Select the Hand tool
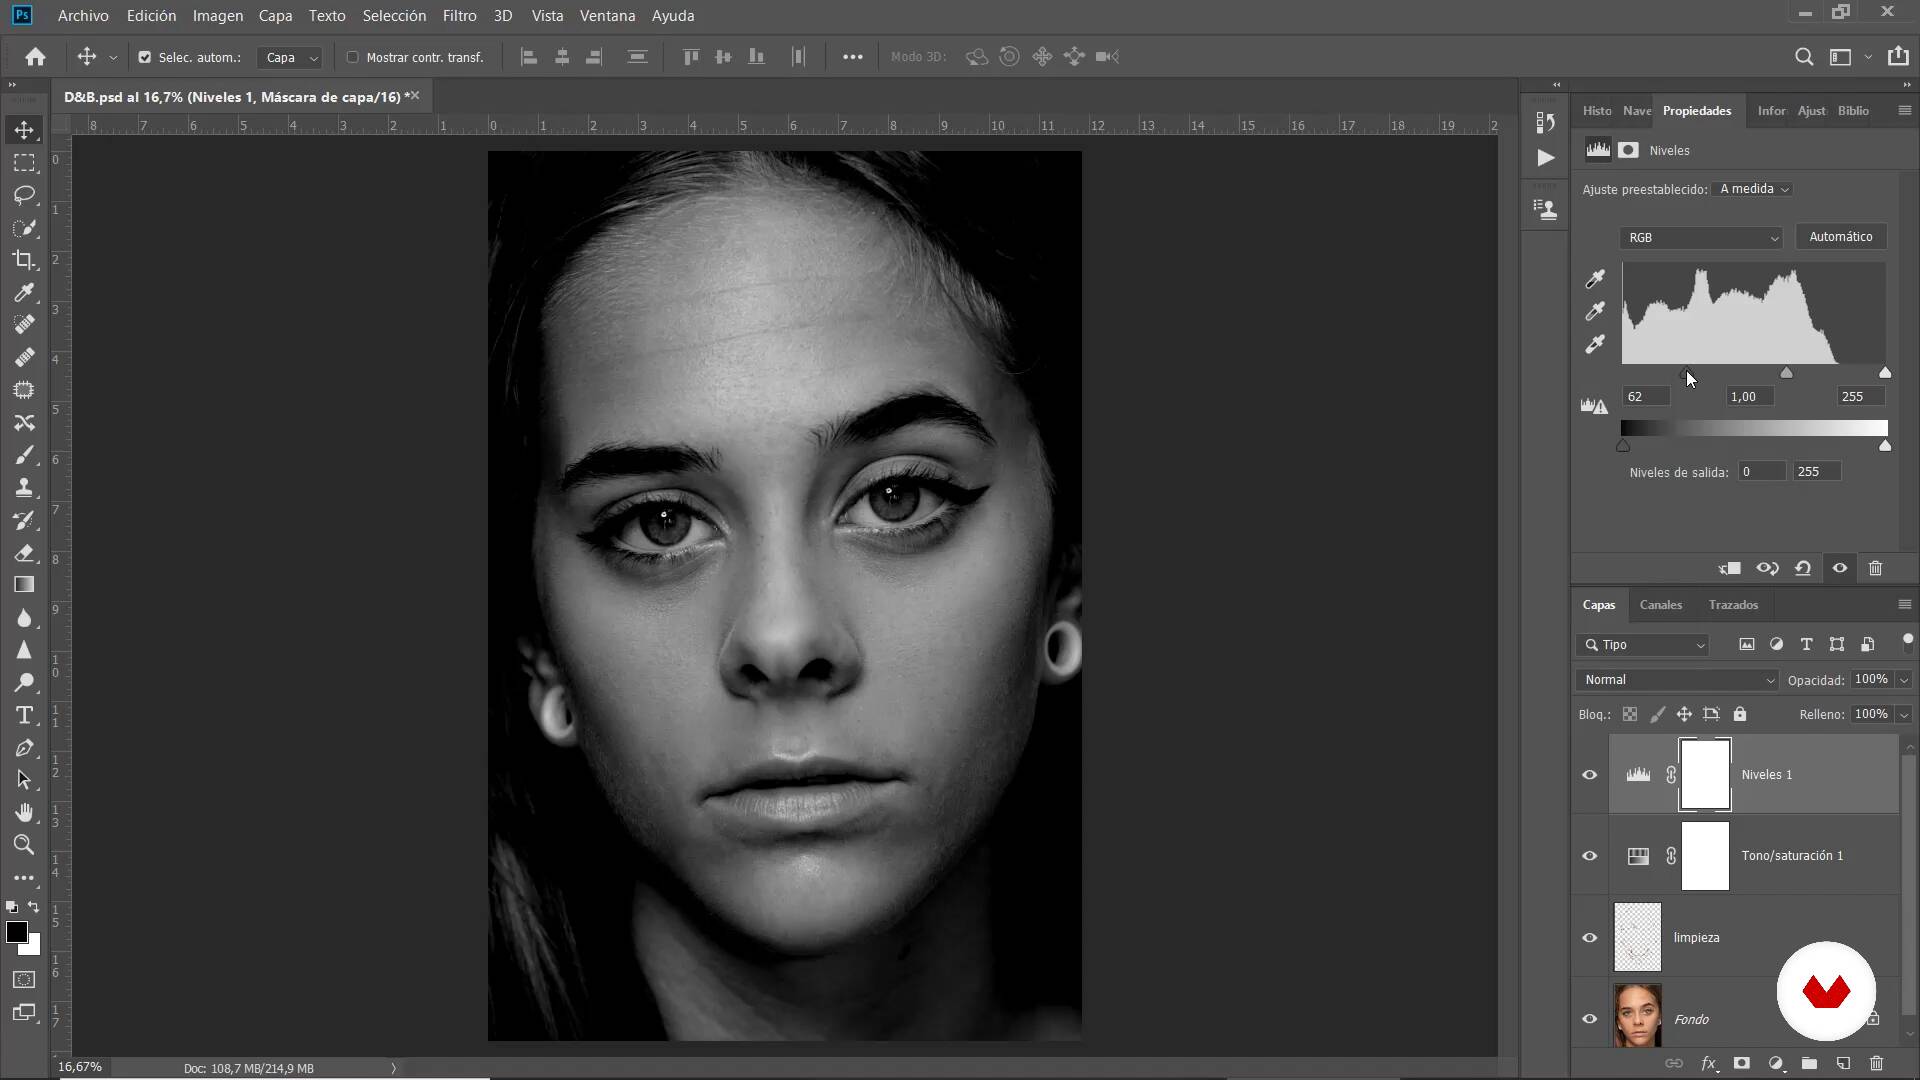1920x1080 pixels. coord(24,812)
